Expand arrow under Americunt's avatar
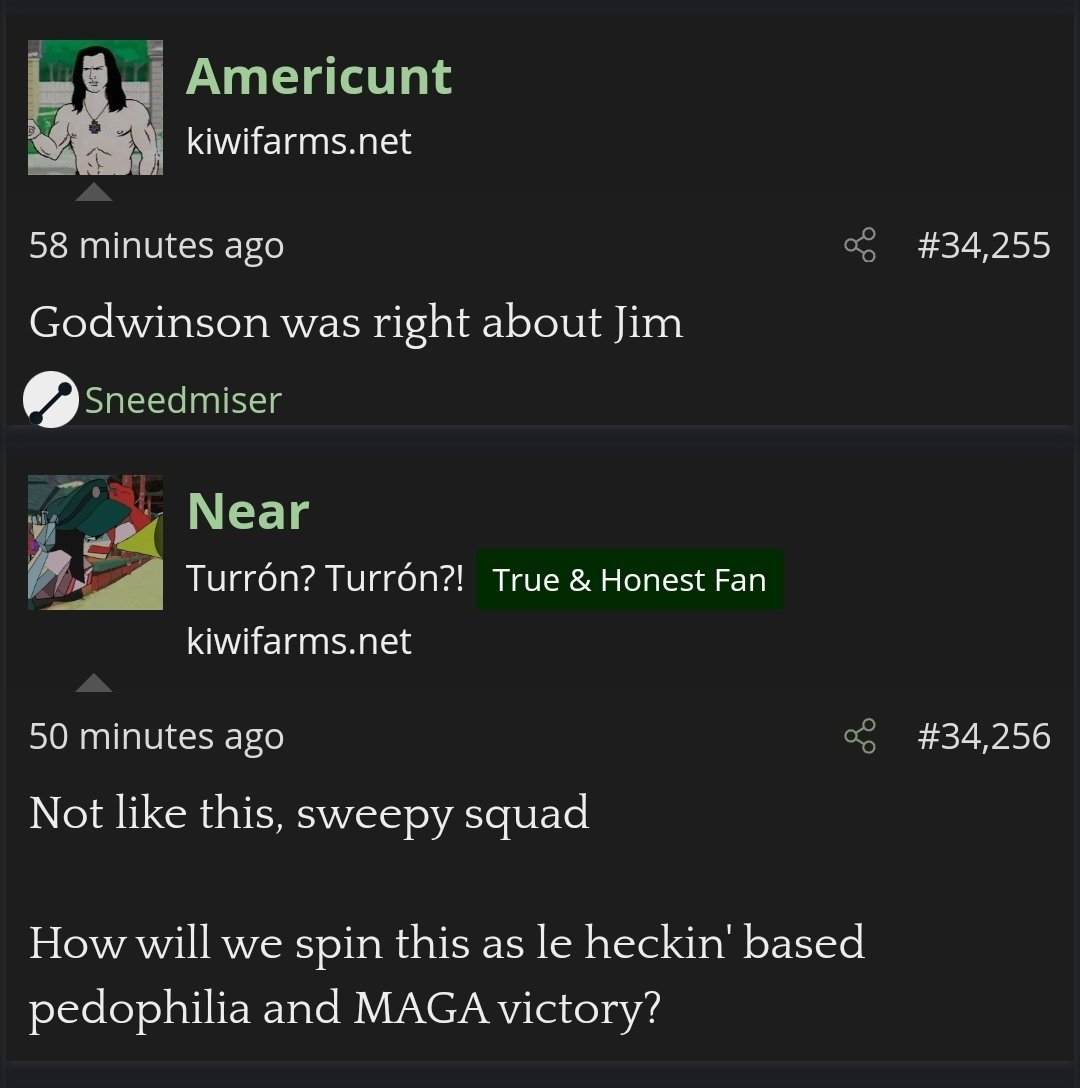This screenshot has height=1088, width=1080. (x=94, y=192)
